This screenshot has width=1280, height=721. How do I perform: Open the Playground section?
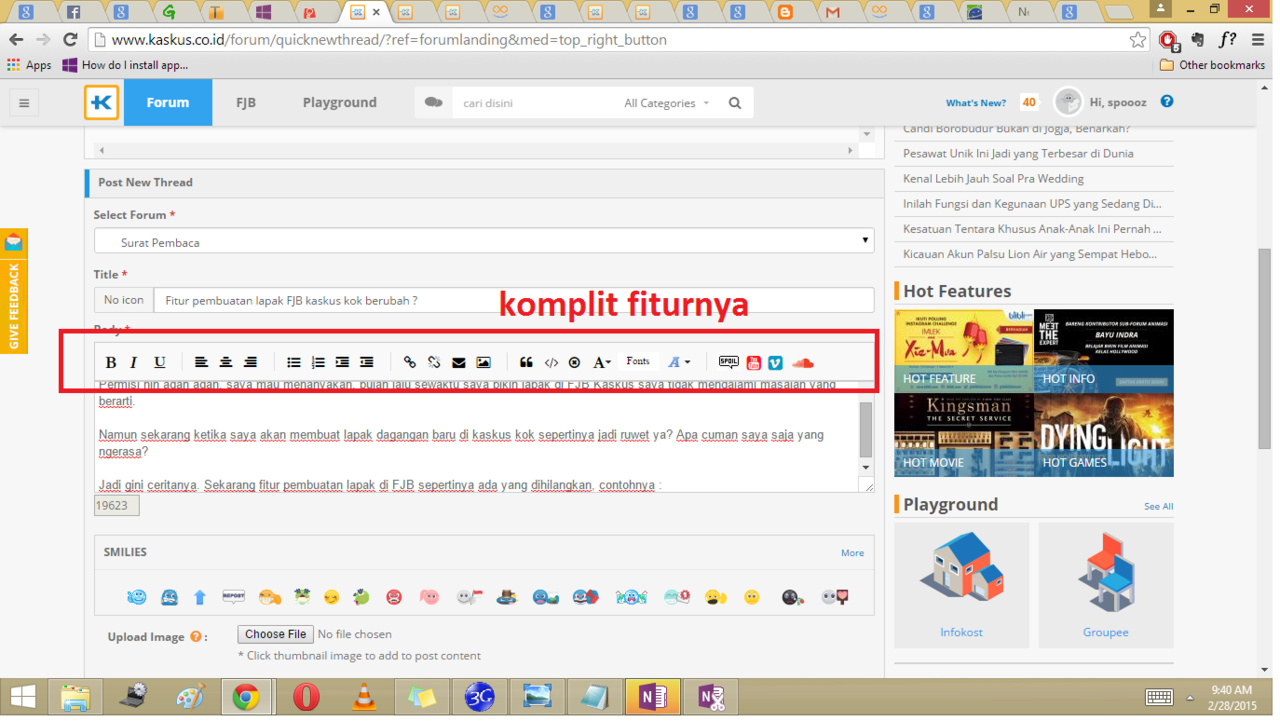[x=339, y=102]
